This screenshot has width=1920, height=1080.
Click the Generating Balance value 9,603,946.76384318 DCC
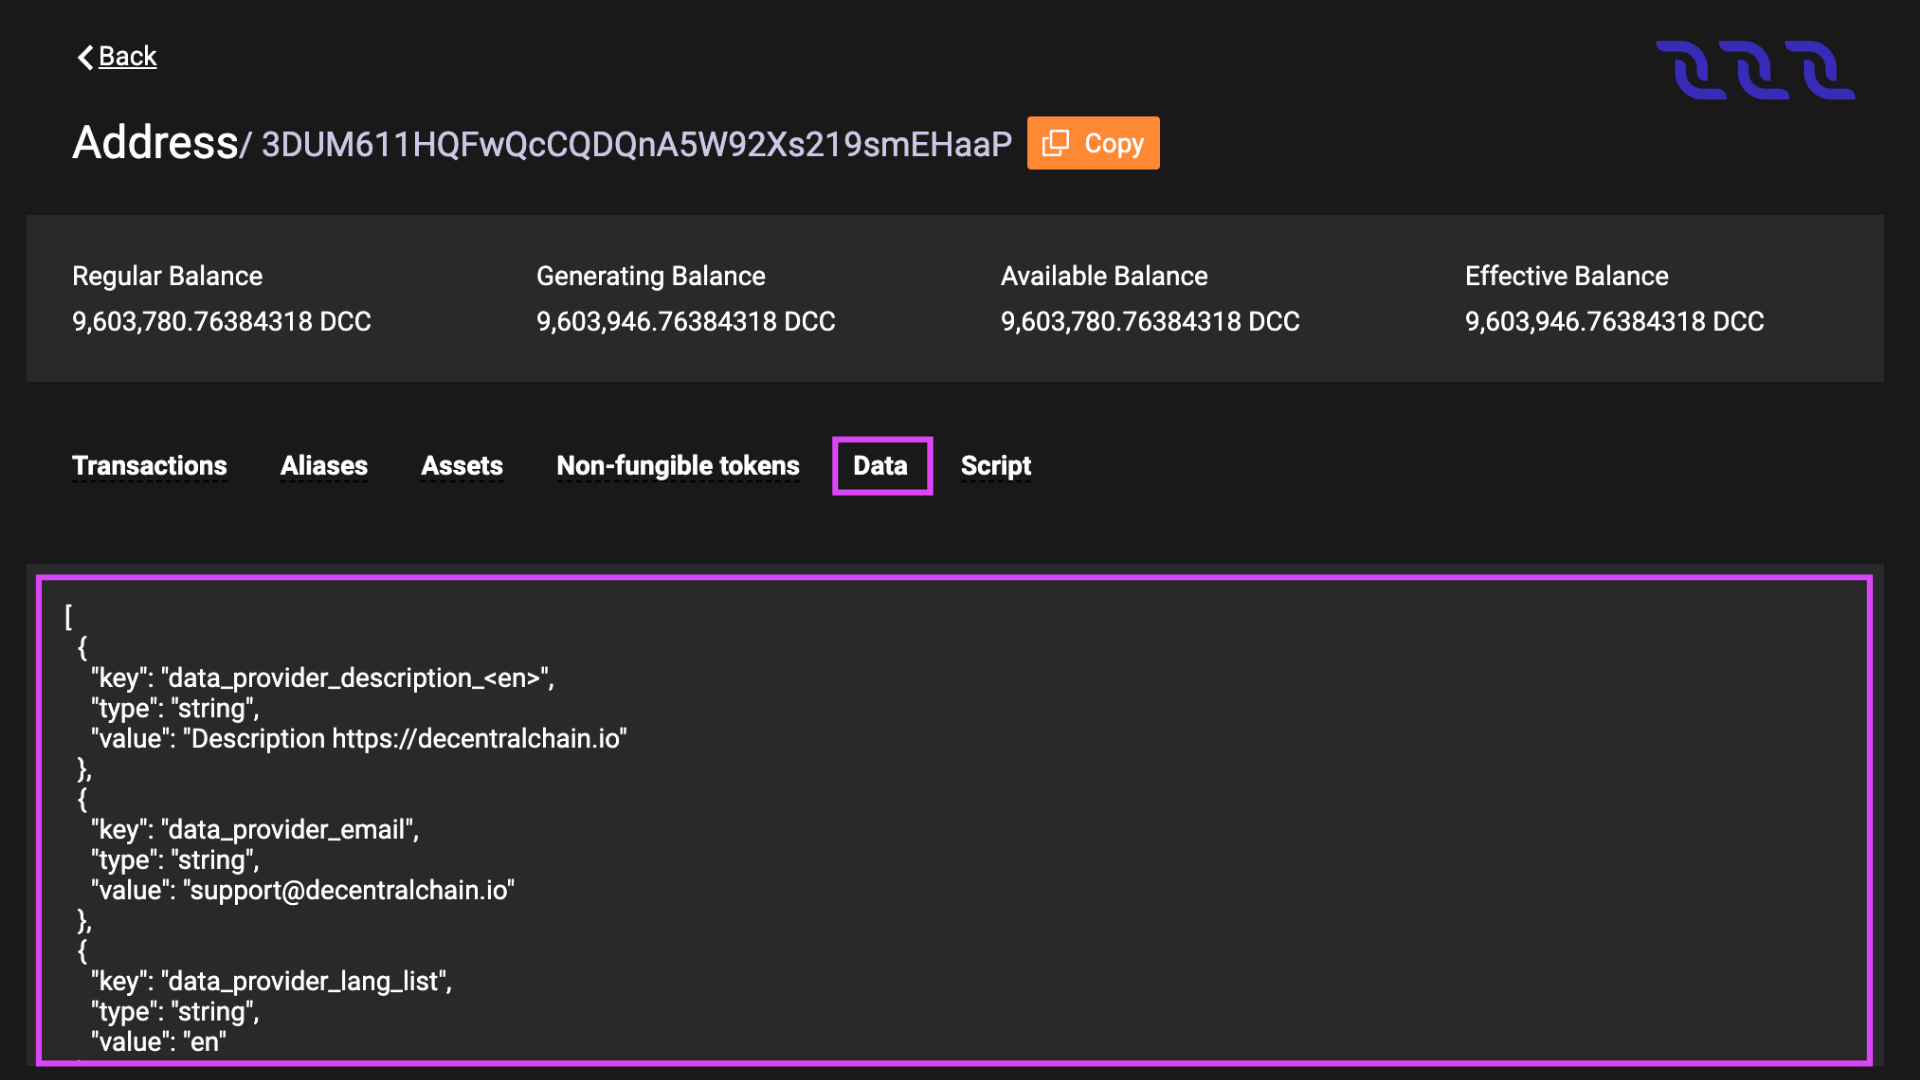(x=686, y=322)
